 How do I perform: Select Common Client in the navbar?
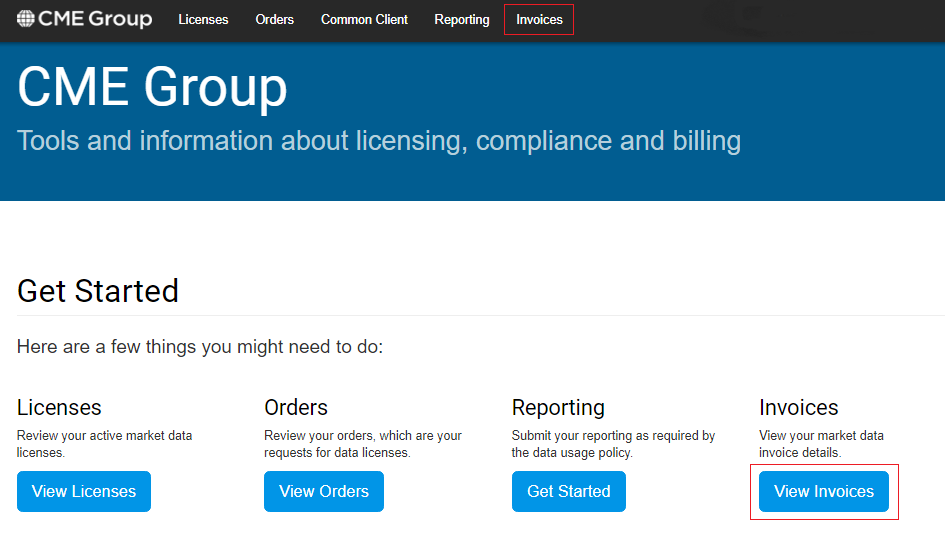[x=364, y=19]
